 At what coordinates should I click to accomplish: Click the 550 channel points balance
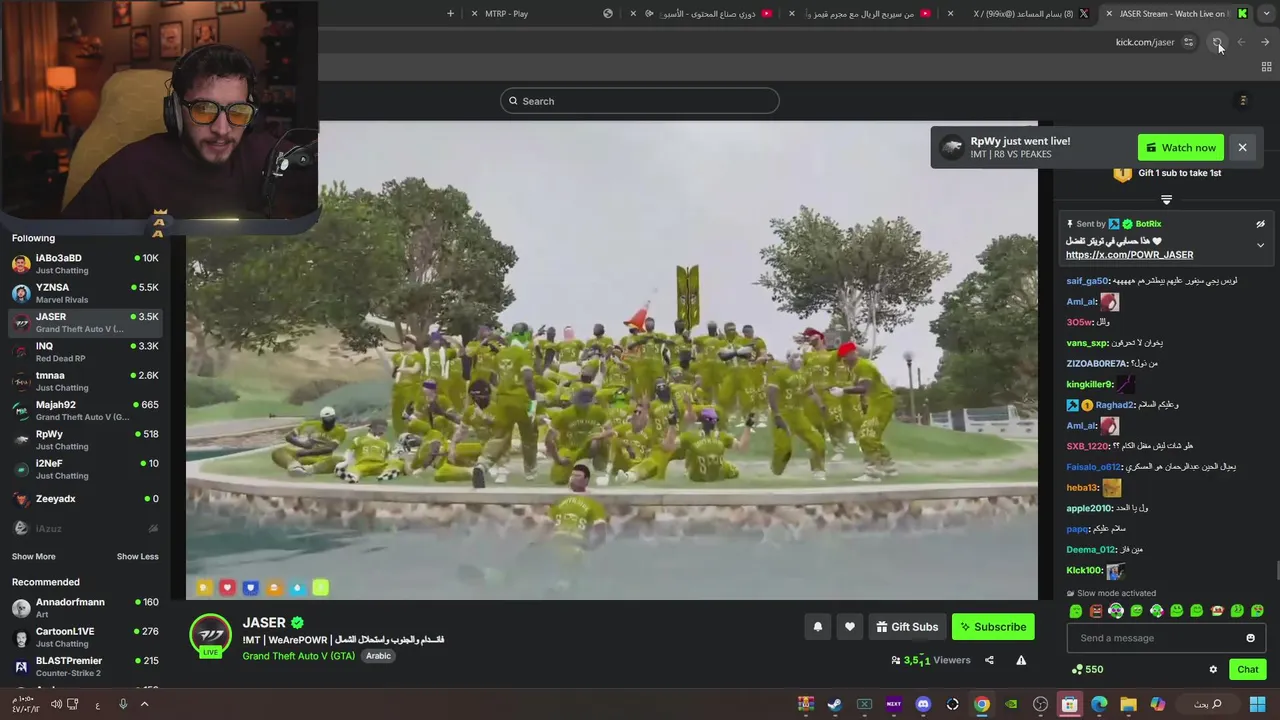1087,670
